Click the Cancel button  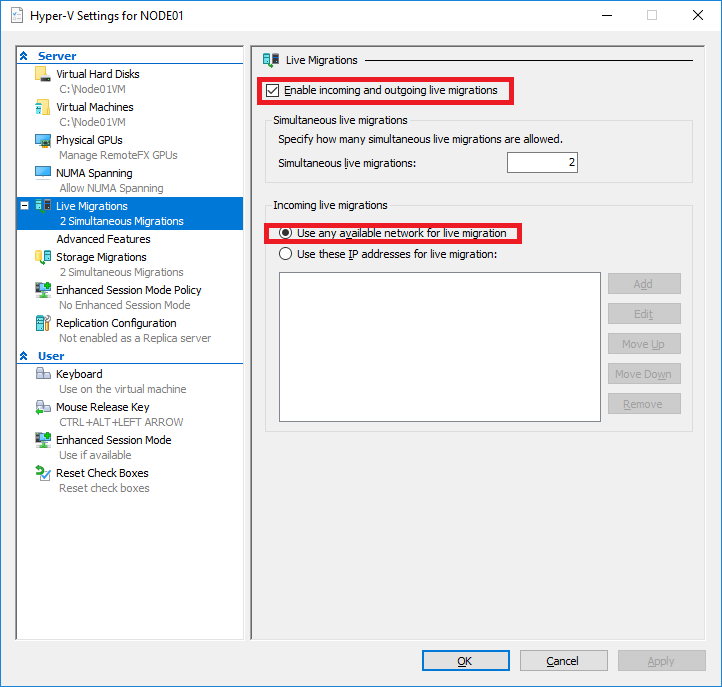click(x=564, y=661)
